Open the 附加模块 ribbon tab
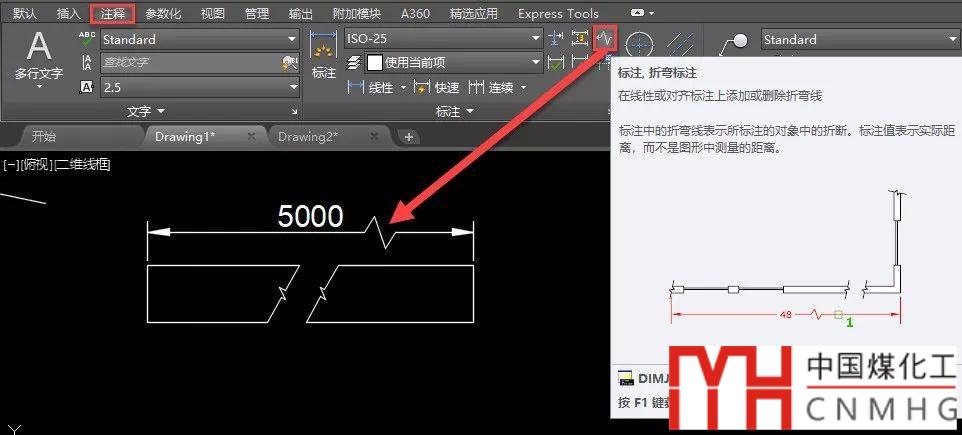The width and height of the screenshot is (962, 435). pos(356,13)
